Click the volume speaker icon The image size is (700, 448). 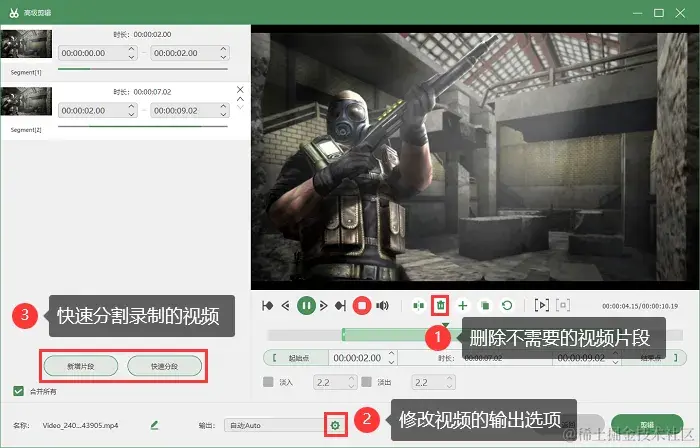tap(382, 306)
